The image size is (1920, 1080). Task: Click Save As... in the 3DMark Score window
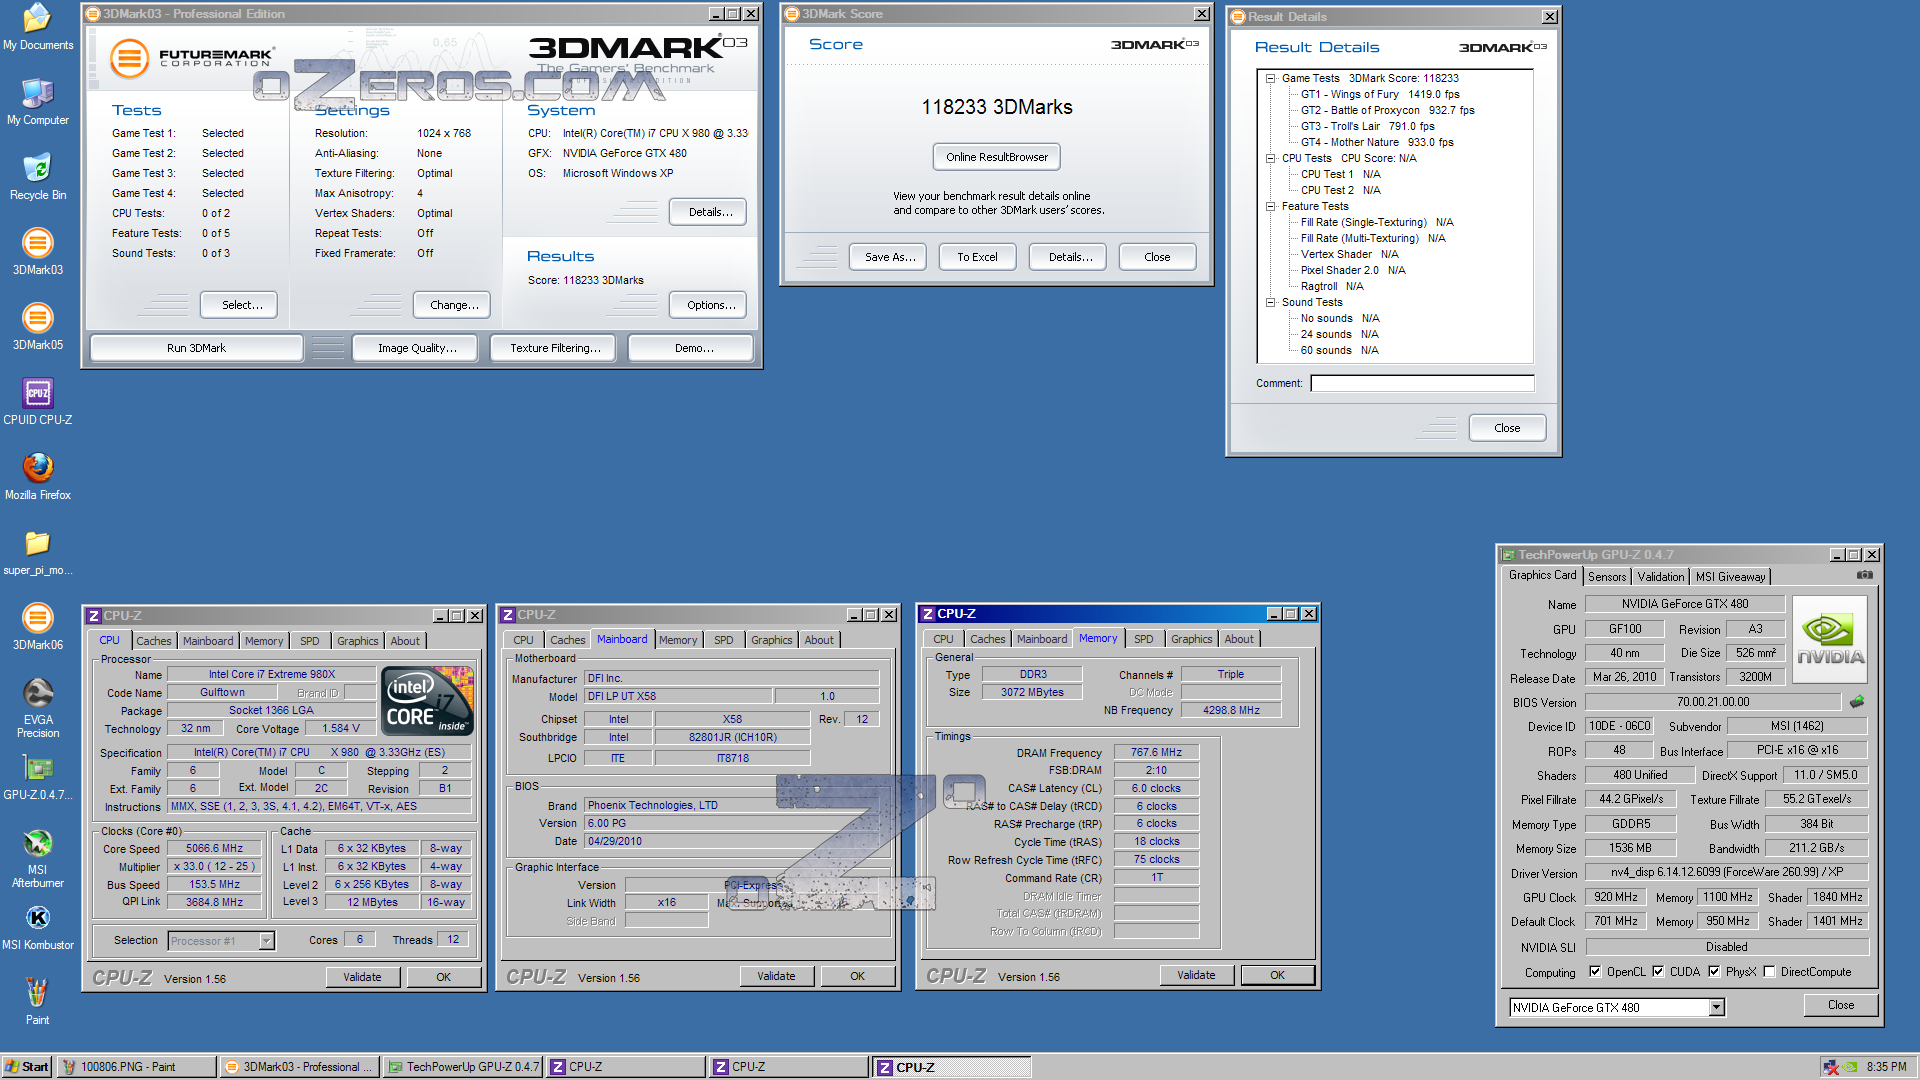tap(889, 257)
